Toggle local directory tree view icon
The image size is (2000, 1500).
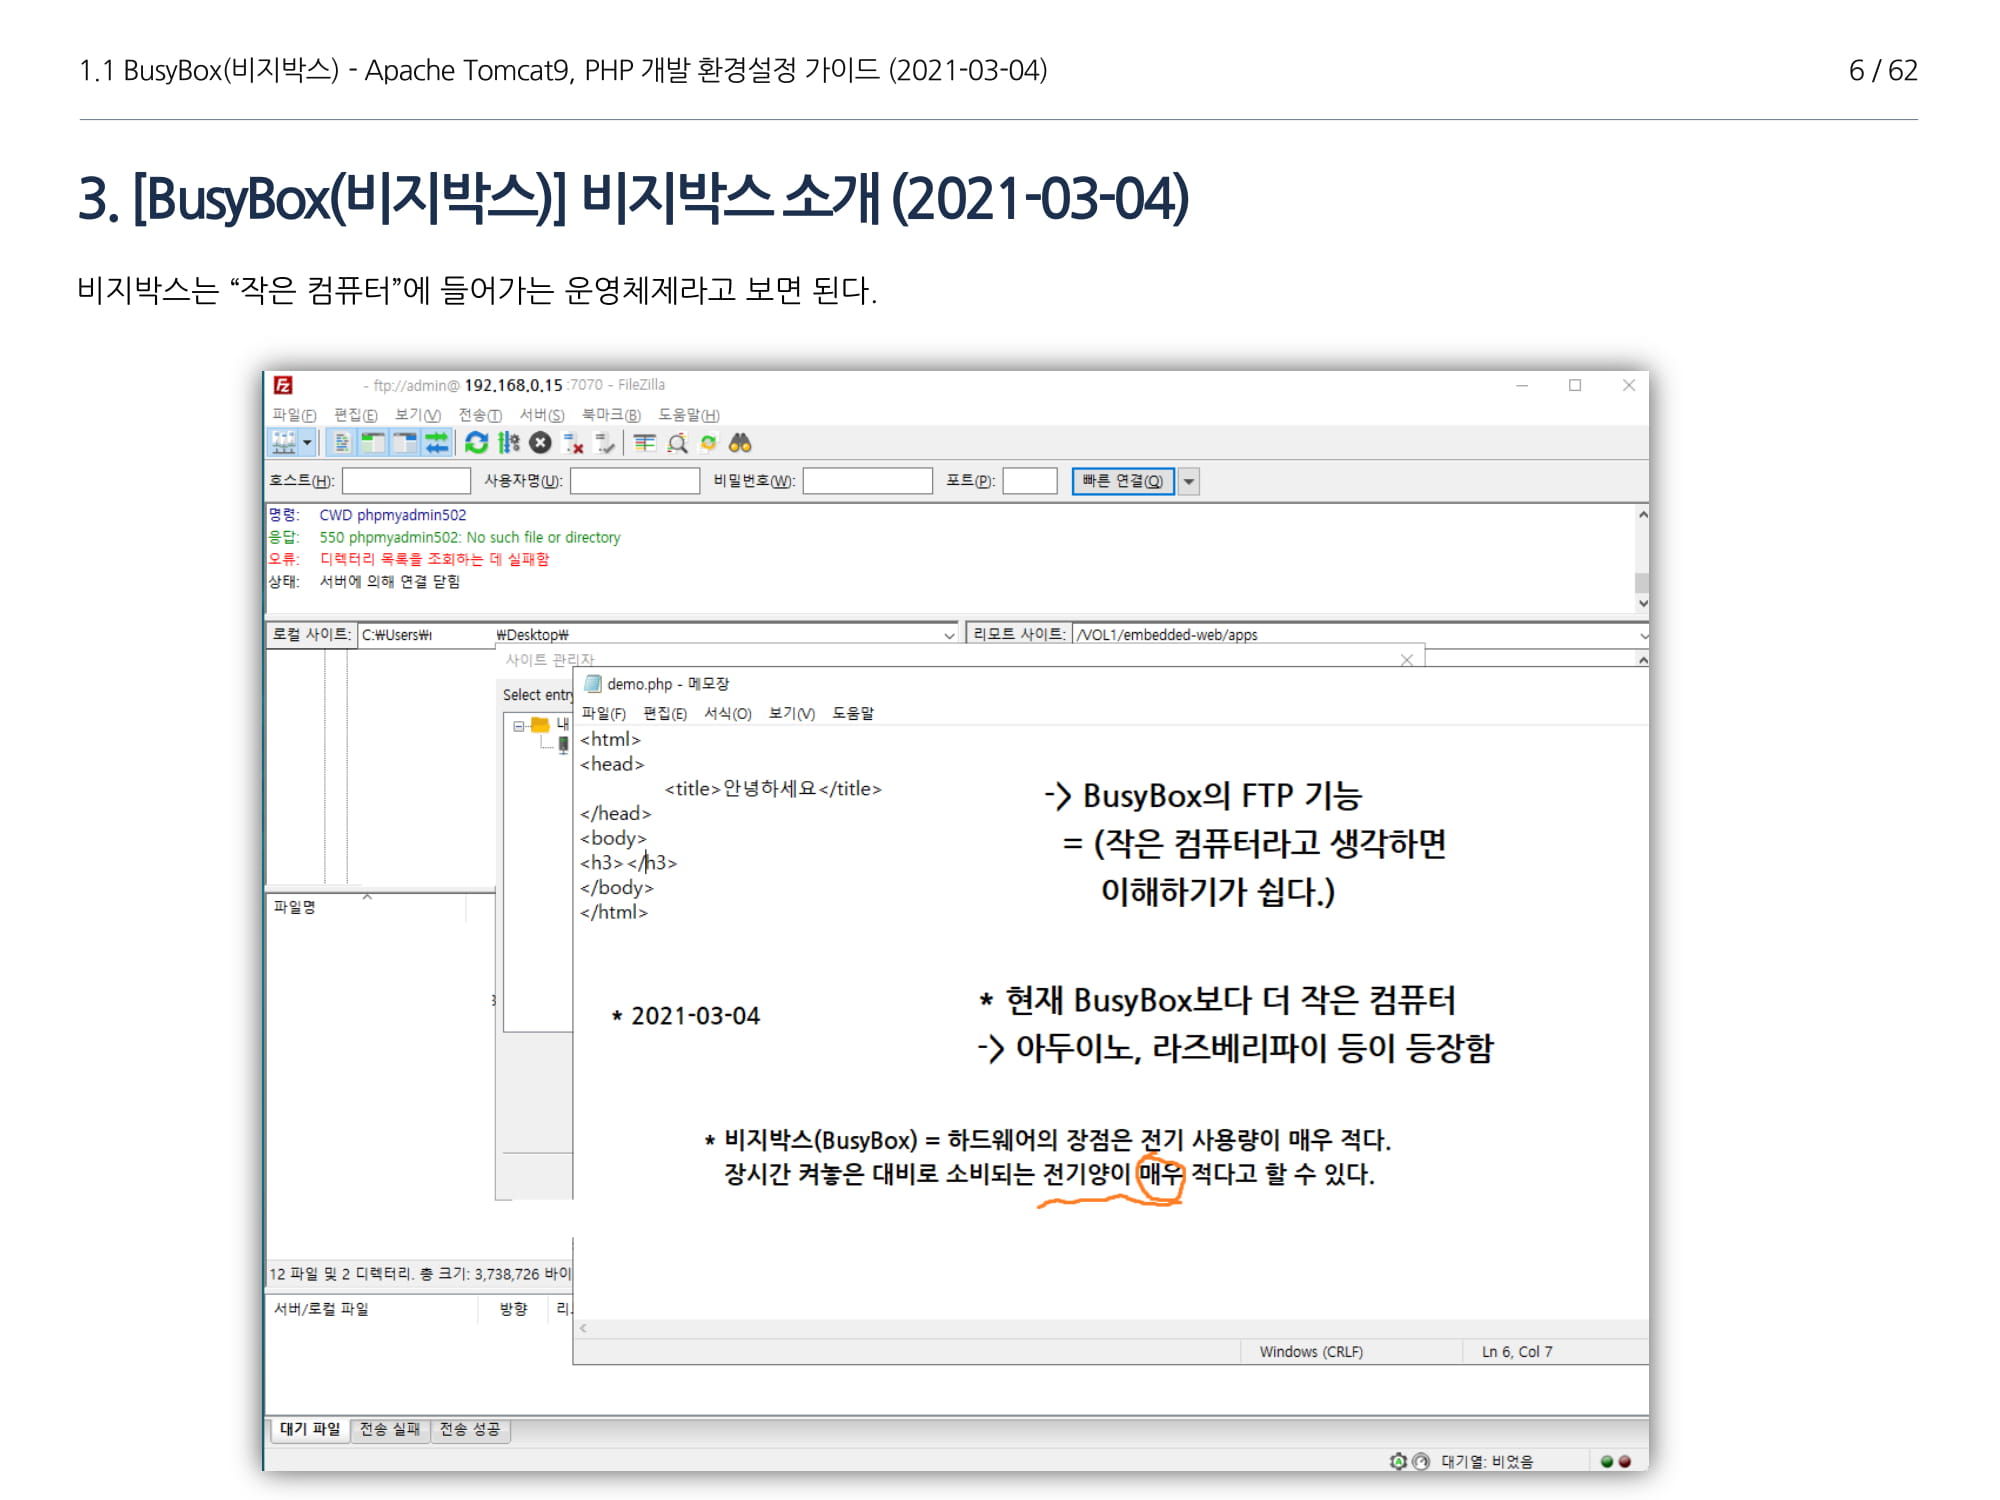pos(373,442)
